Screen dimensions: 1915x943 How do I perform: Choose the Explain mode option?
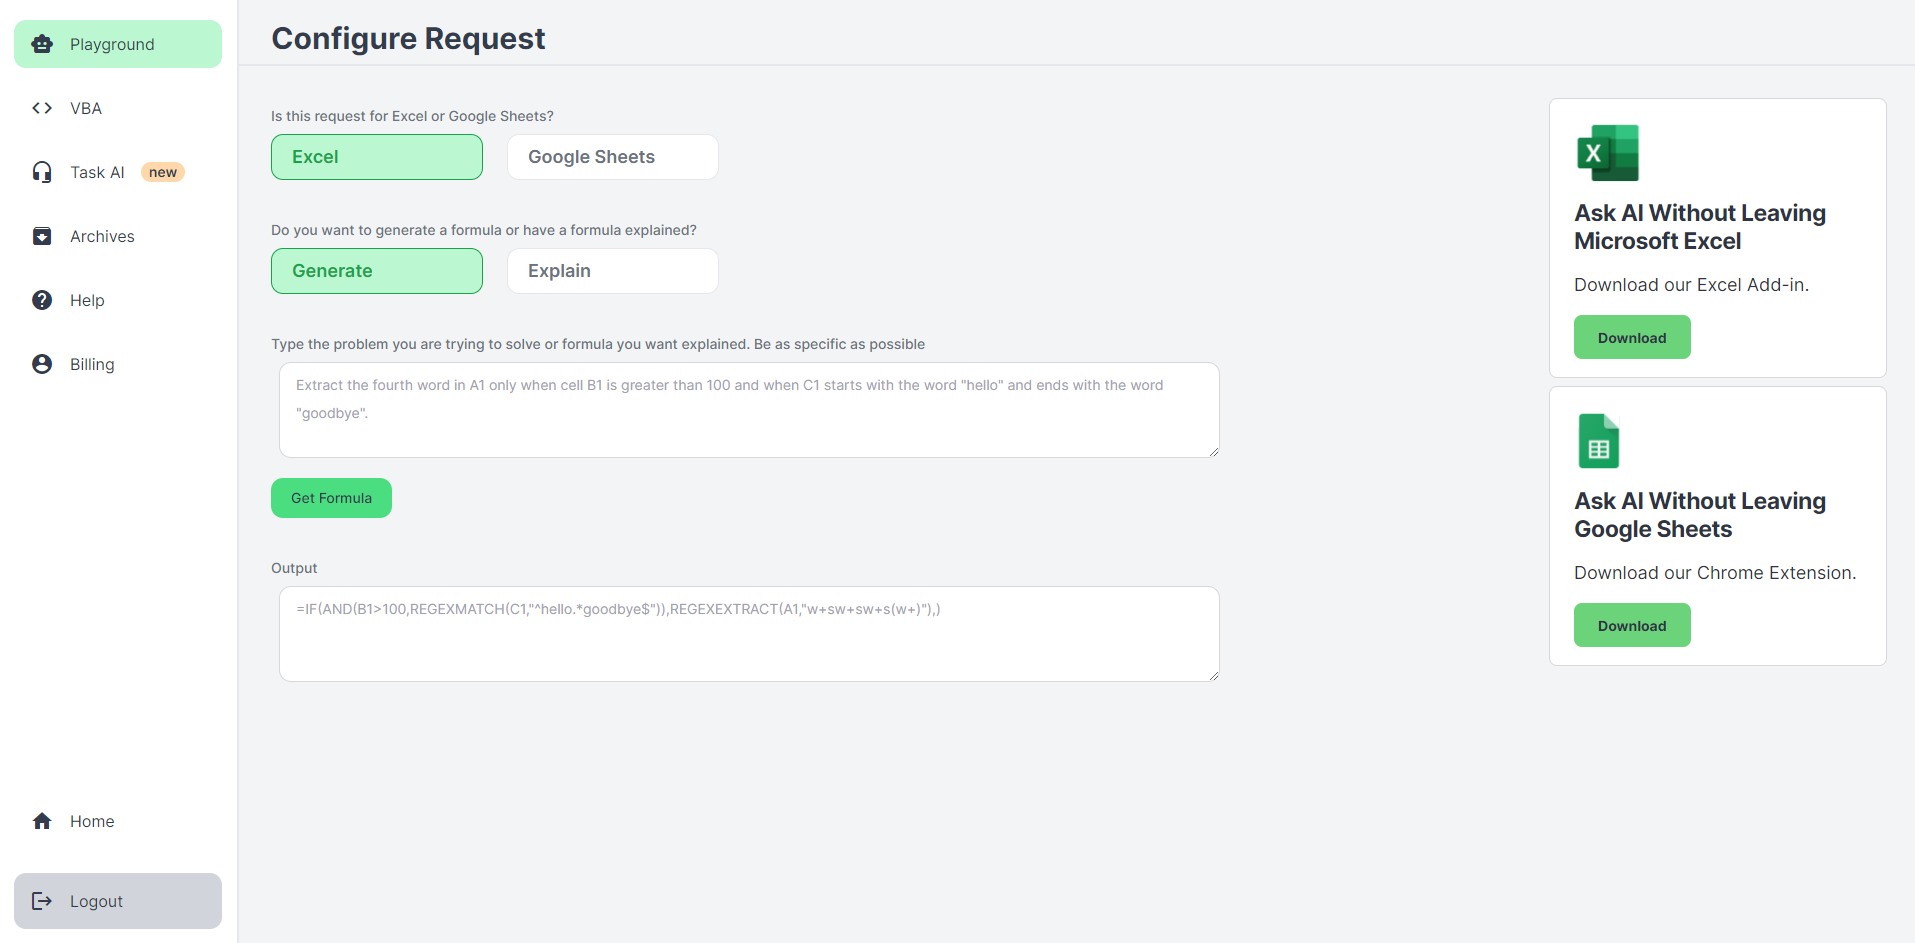[x=613, y=271]
